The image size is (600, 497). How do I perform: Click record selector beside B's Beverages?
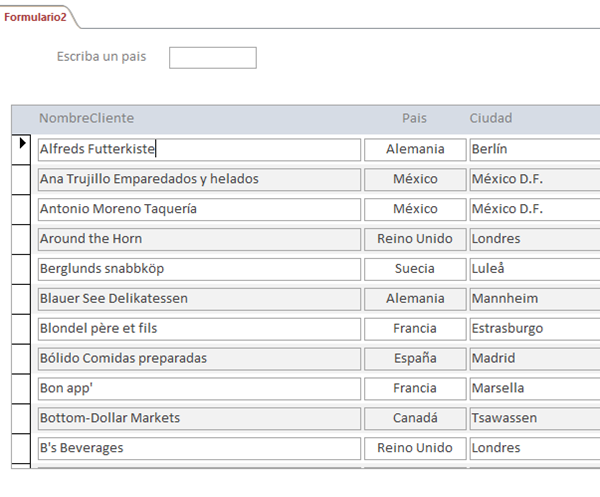[21, 448]
